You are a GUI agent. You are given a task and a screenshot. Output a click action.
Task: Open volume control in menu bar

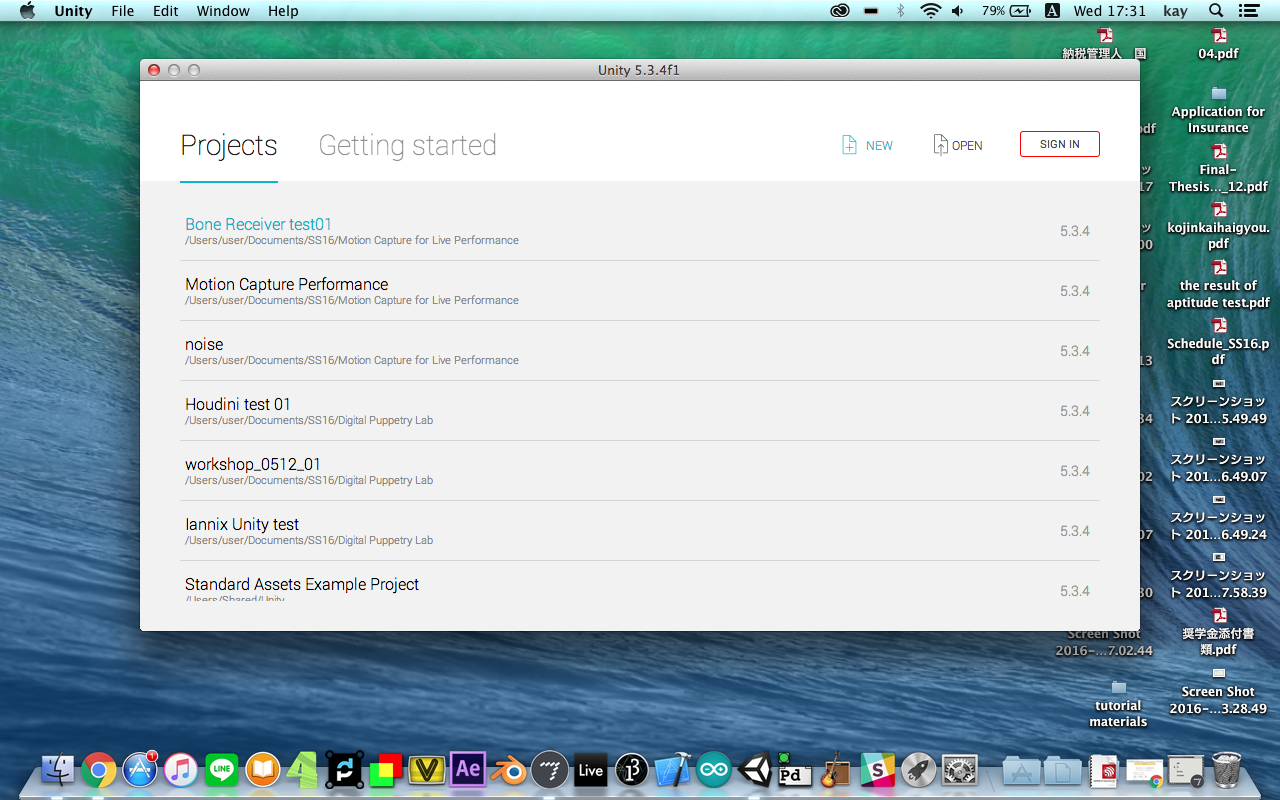coord(958,11)
